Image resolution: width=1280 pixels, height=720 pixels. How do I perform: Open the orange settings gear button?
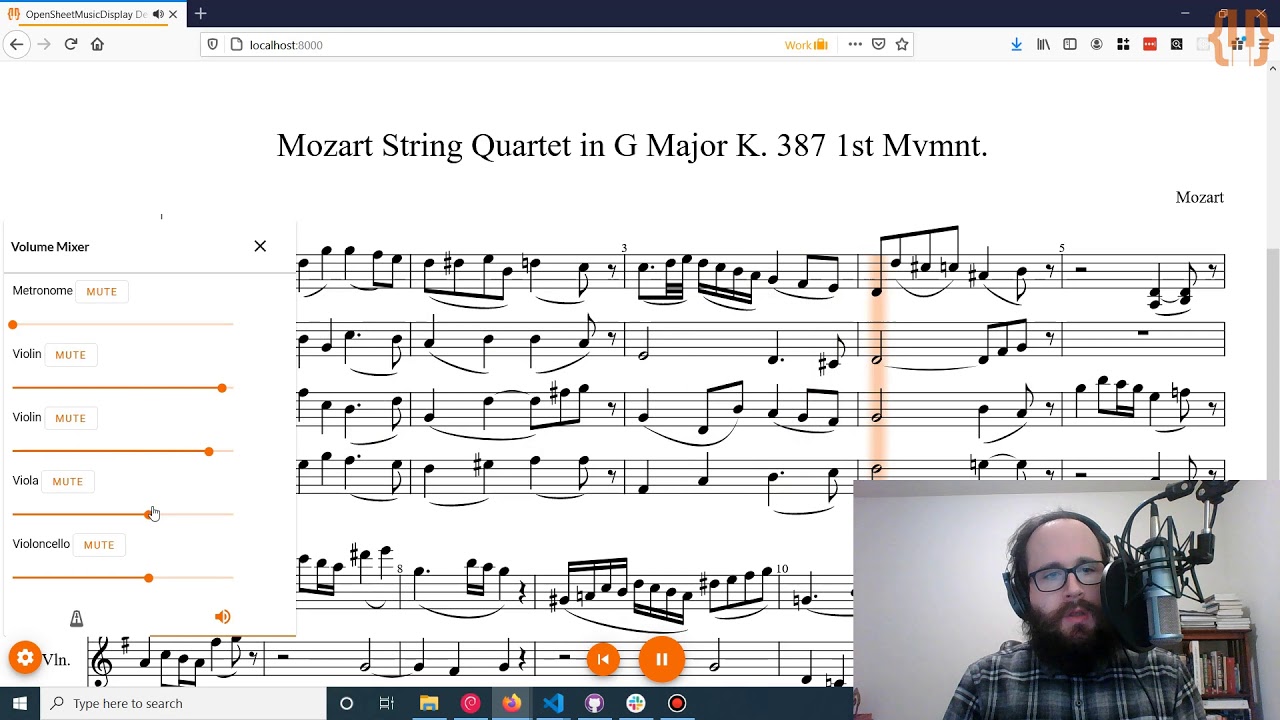coord(25,657)
